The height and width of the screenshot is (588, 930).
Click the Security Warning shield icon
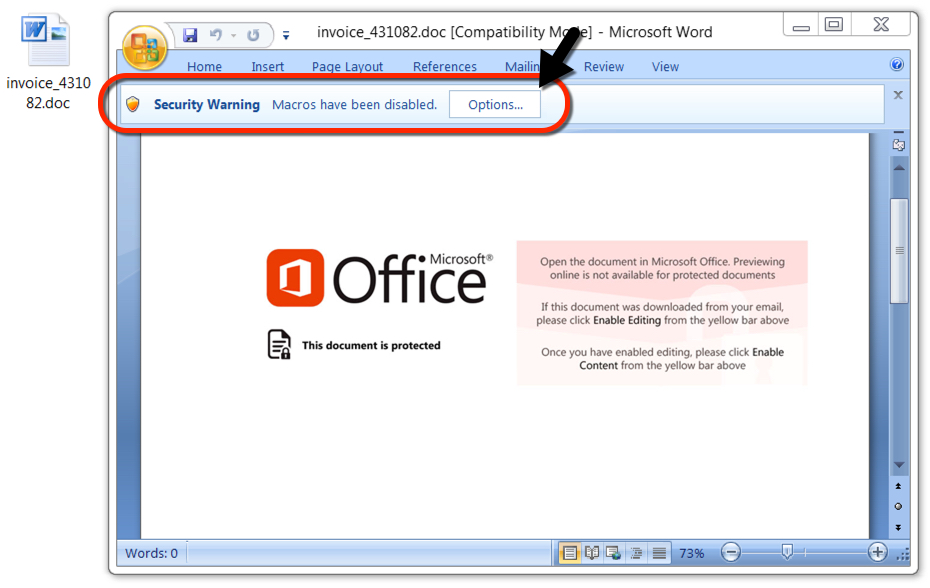pos(133,104)
